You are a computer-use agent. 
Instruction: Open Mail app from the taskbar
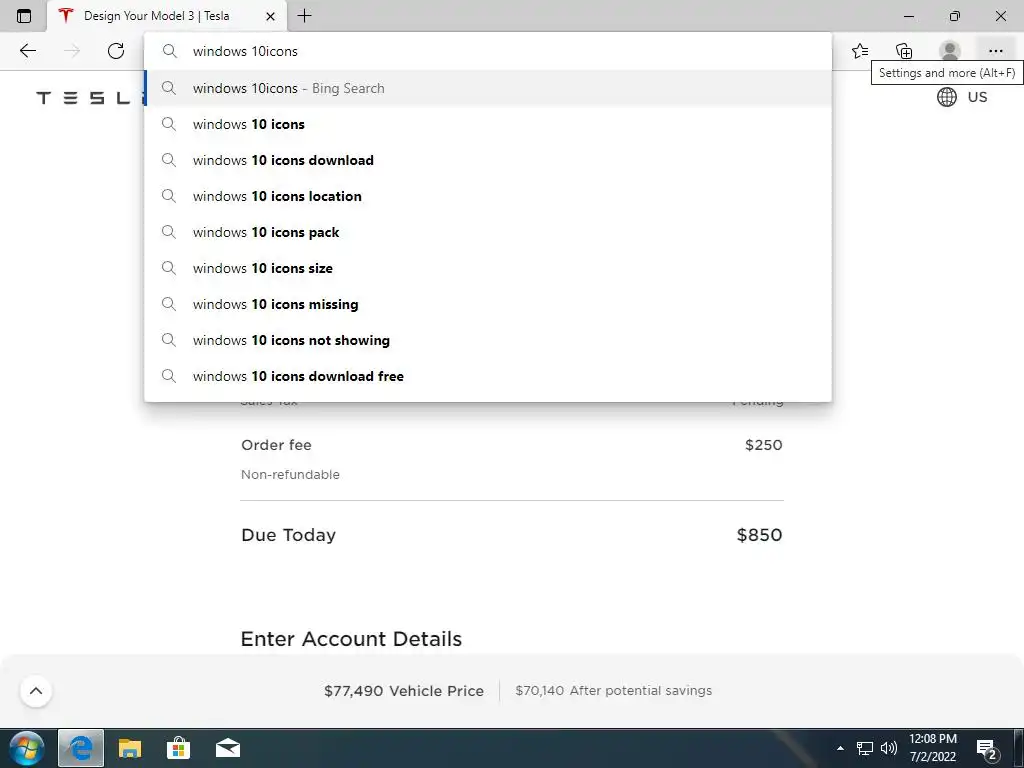pos(227,748)
